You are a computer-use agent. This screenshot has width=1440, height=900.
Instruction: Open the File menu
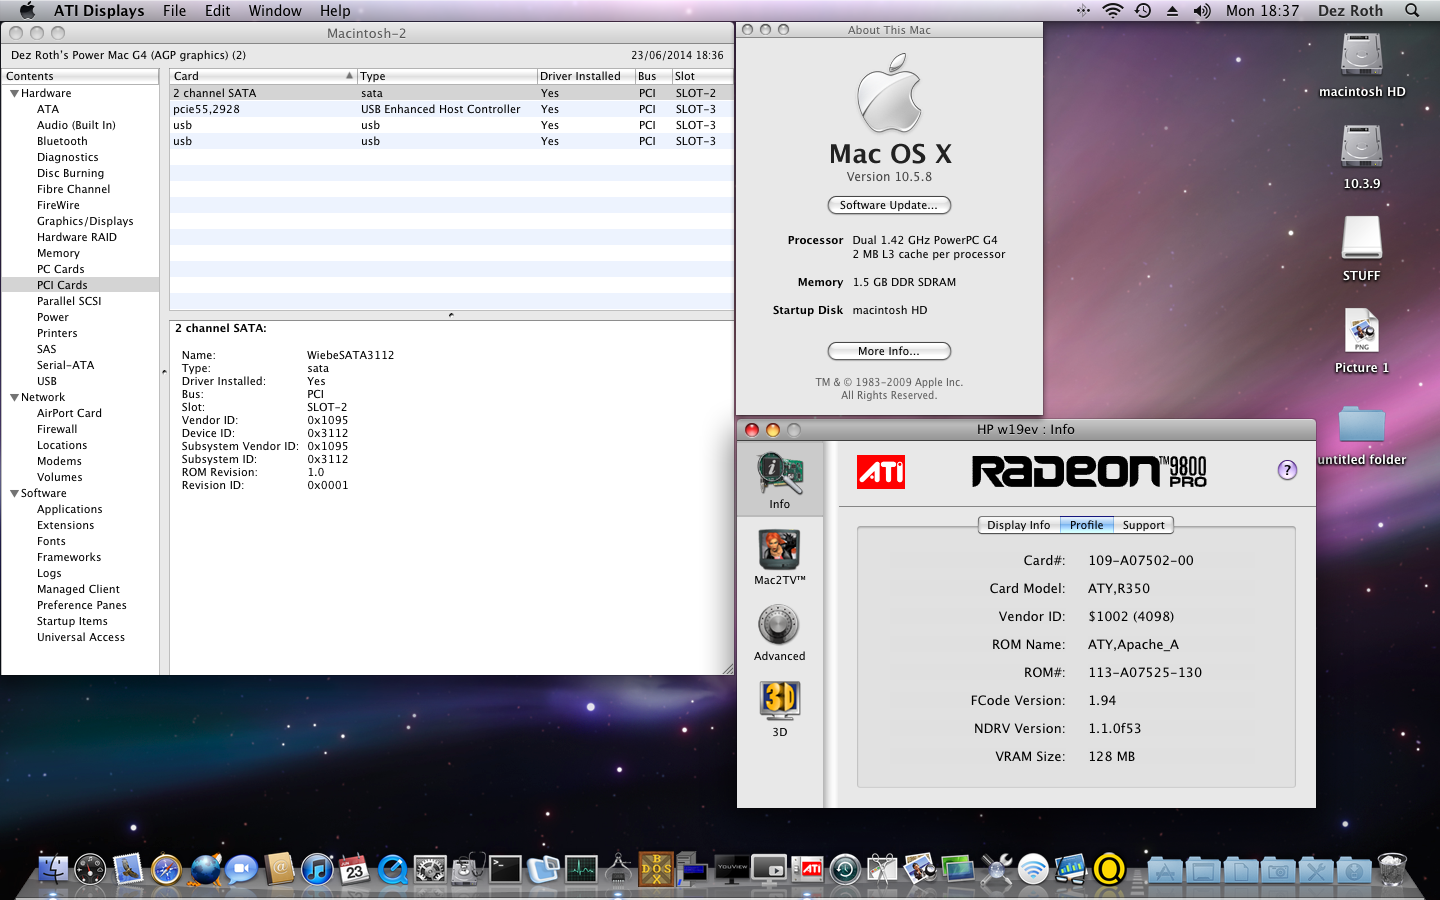click(174, 11)
